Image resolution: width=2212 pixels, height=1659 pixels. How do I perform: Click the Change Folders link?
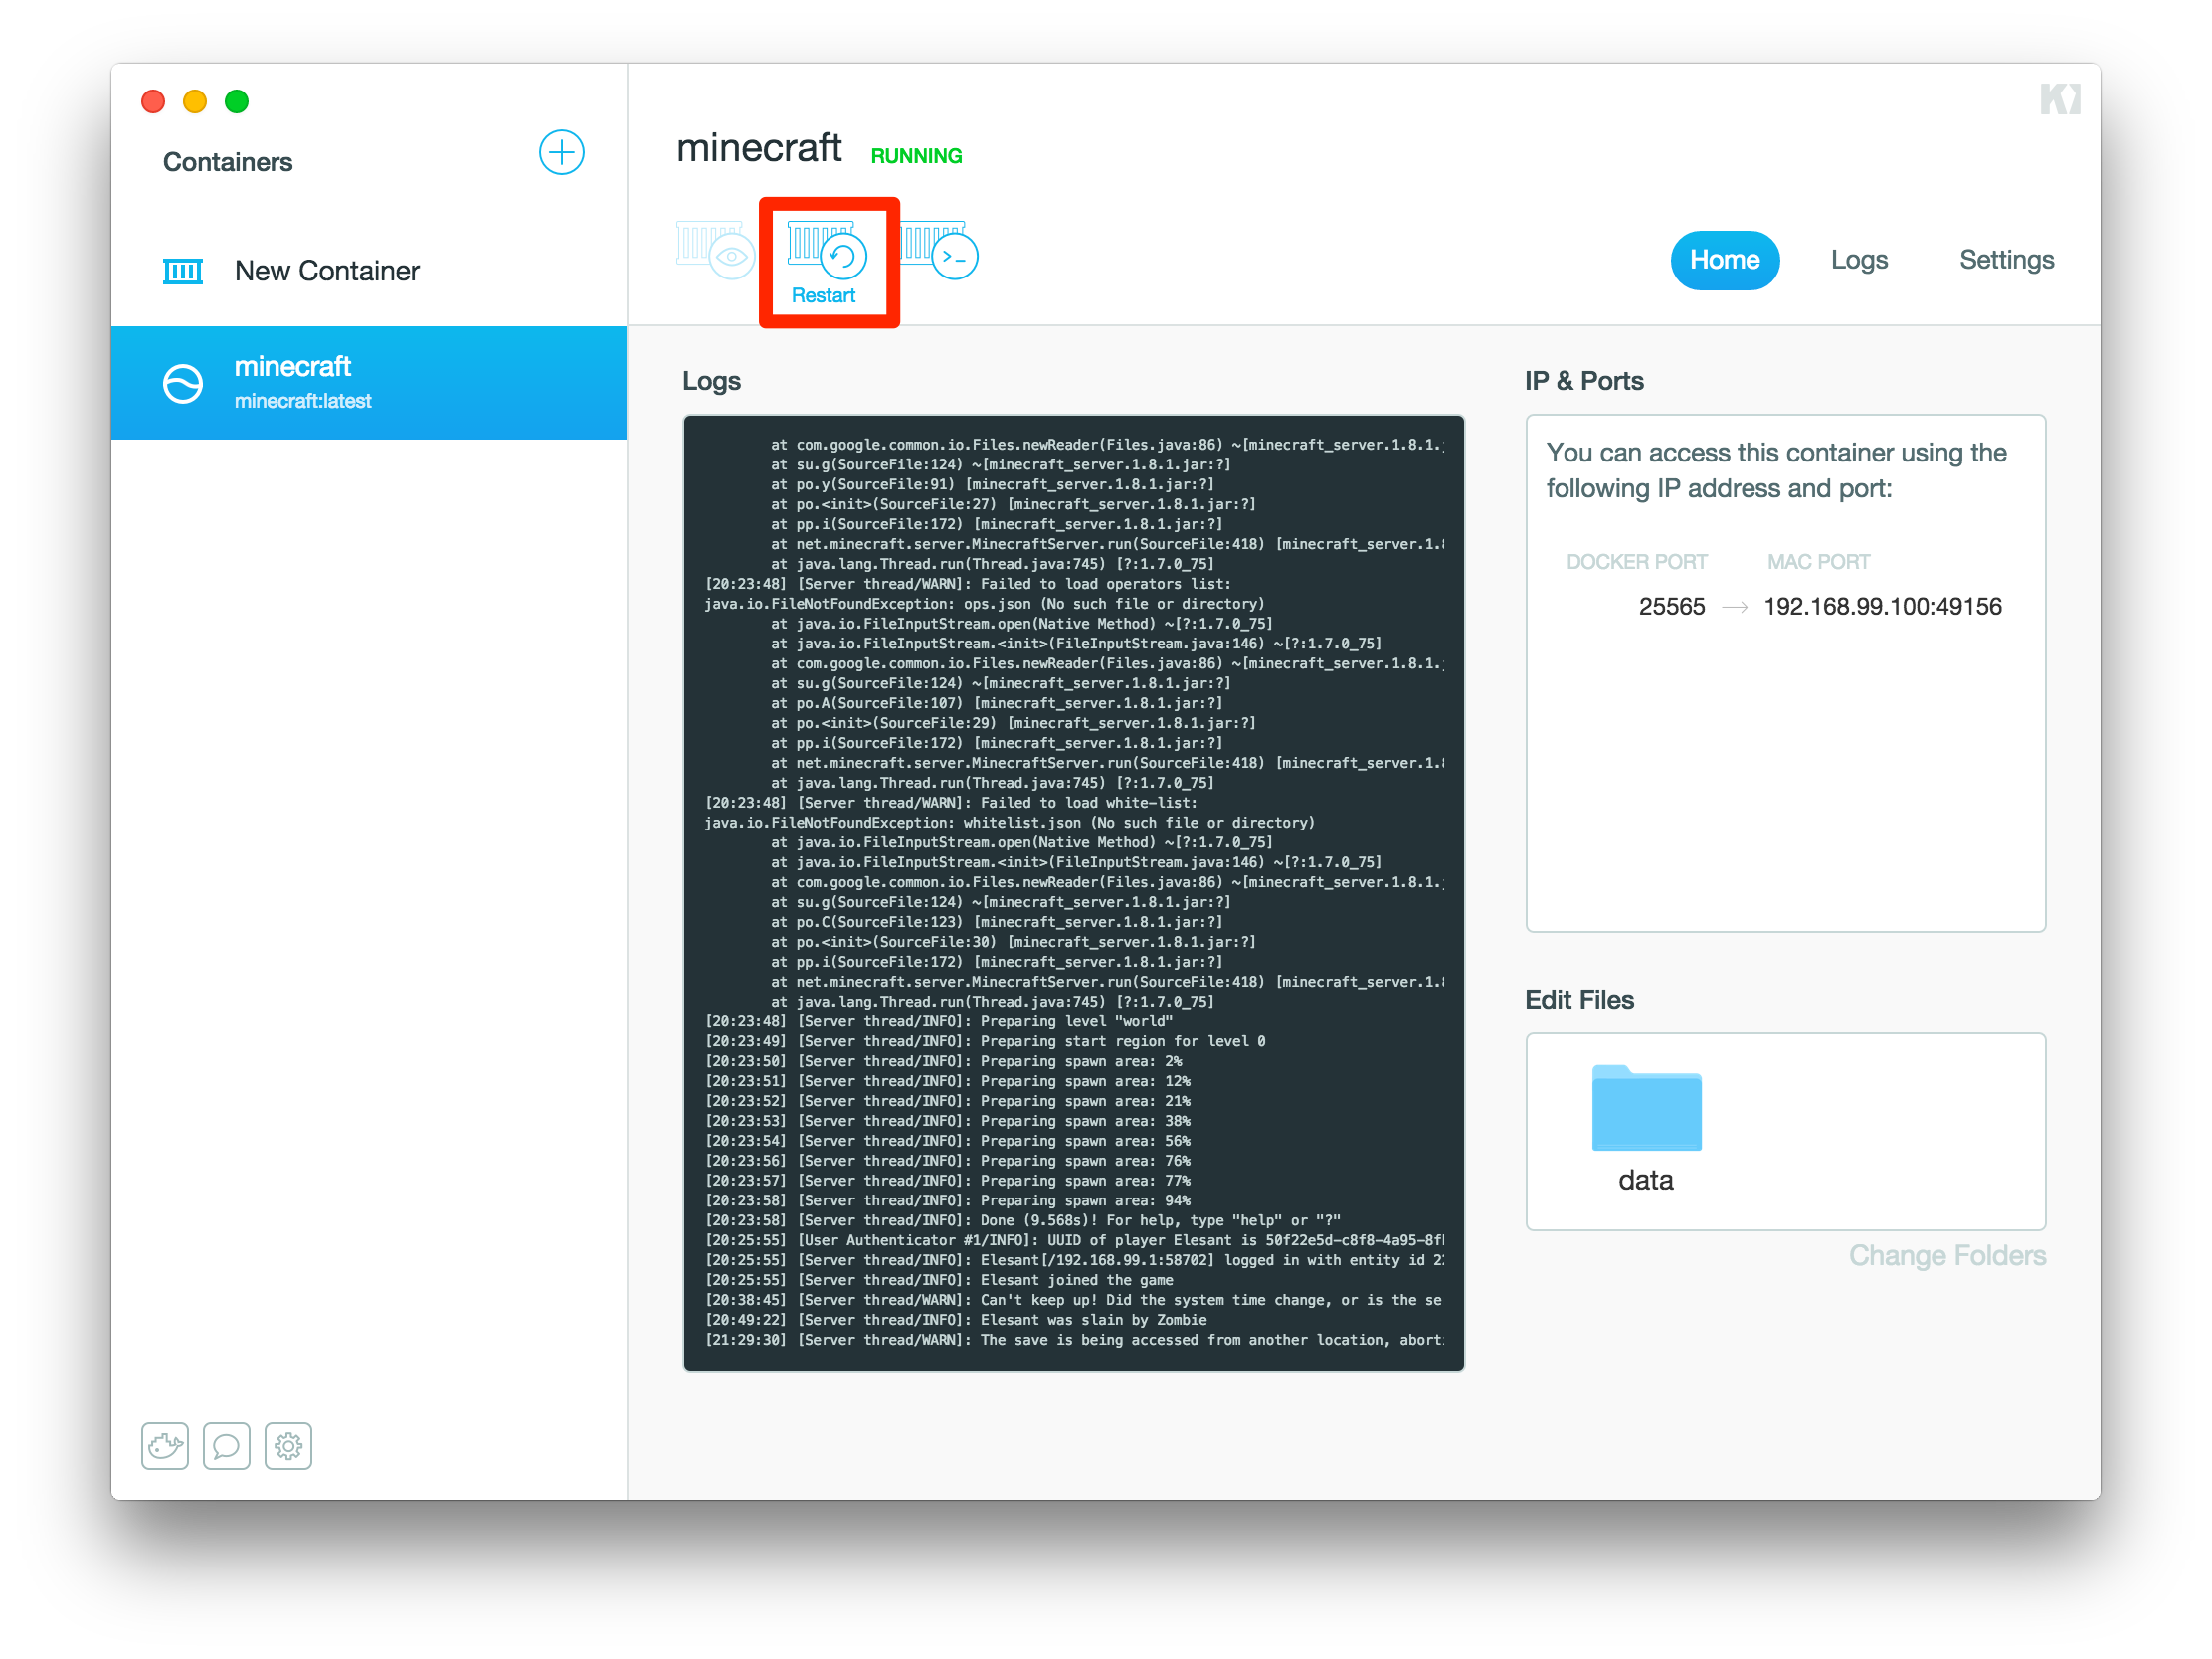(1946, 1255)
